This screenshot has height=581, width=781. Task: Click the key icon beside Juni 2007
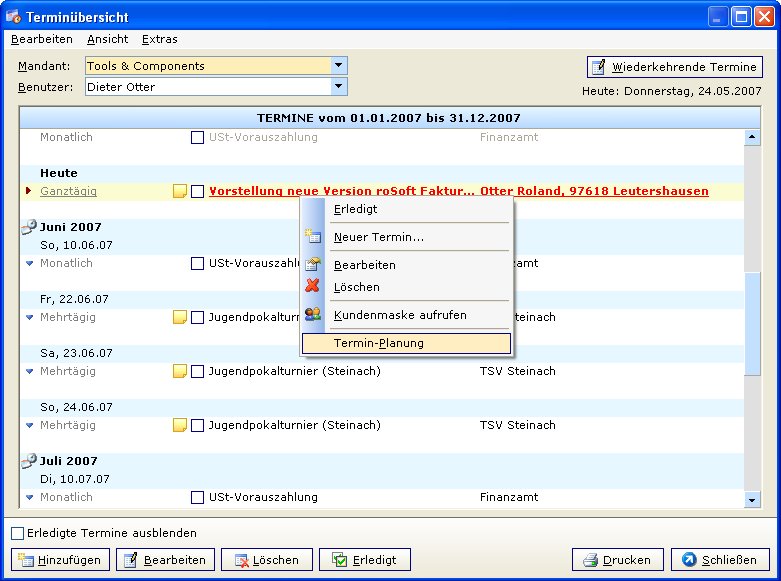(28, 228)
